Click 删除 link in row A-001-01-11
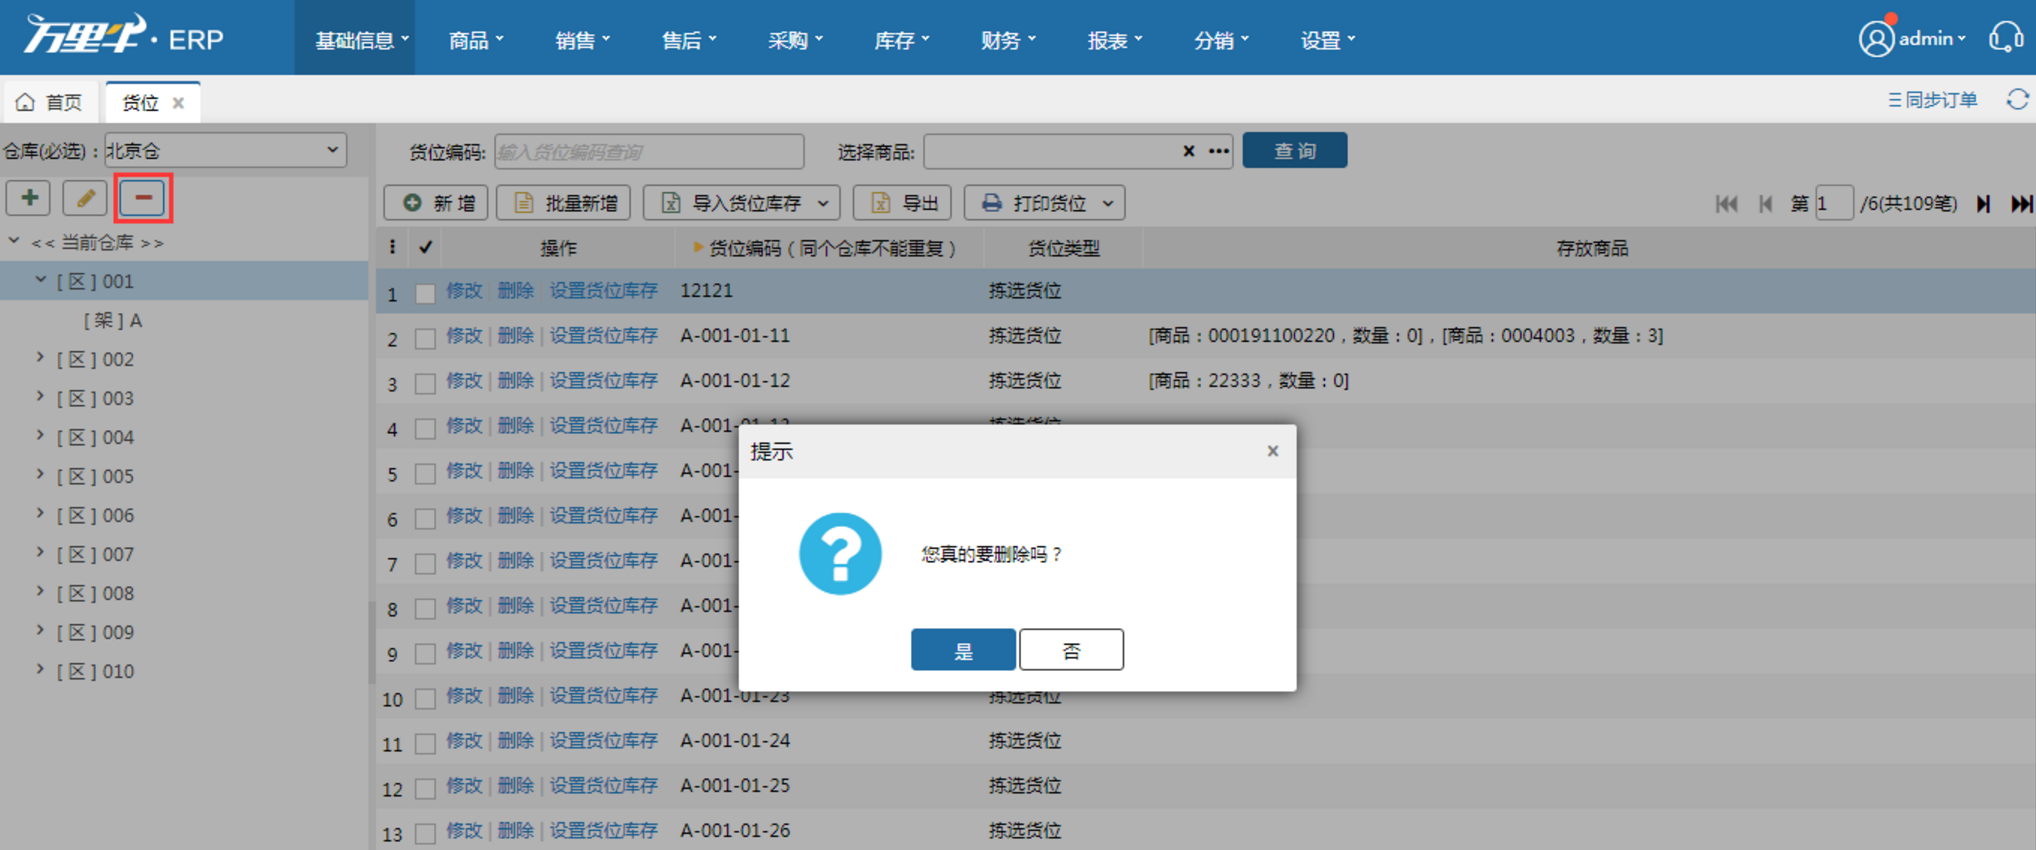This screenshot has height=850, width=2036. pyautogui.click(x=515, y=336)
